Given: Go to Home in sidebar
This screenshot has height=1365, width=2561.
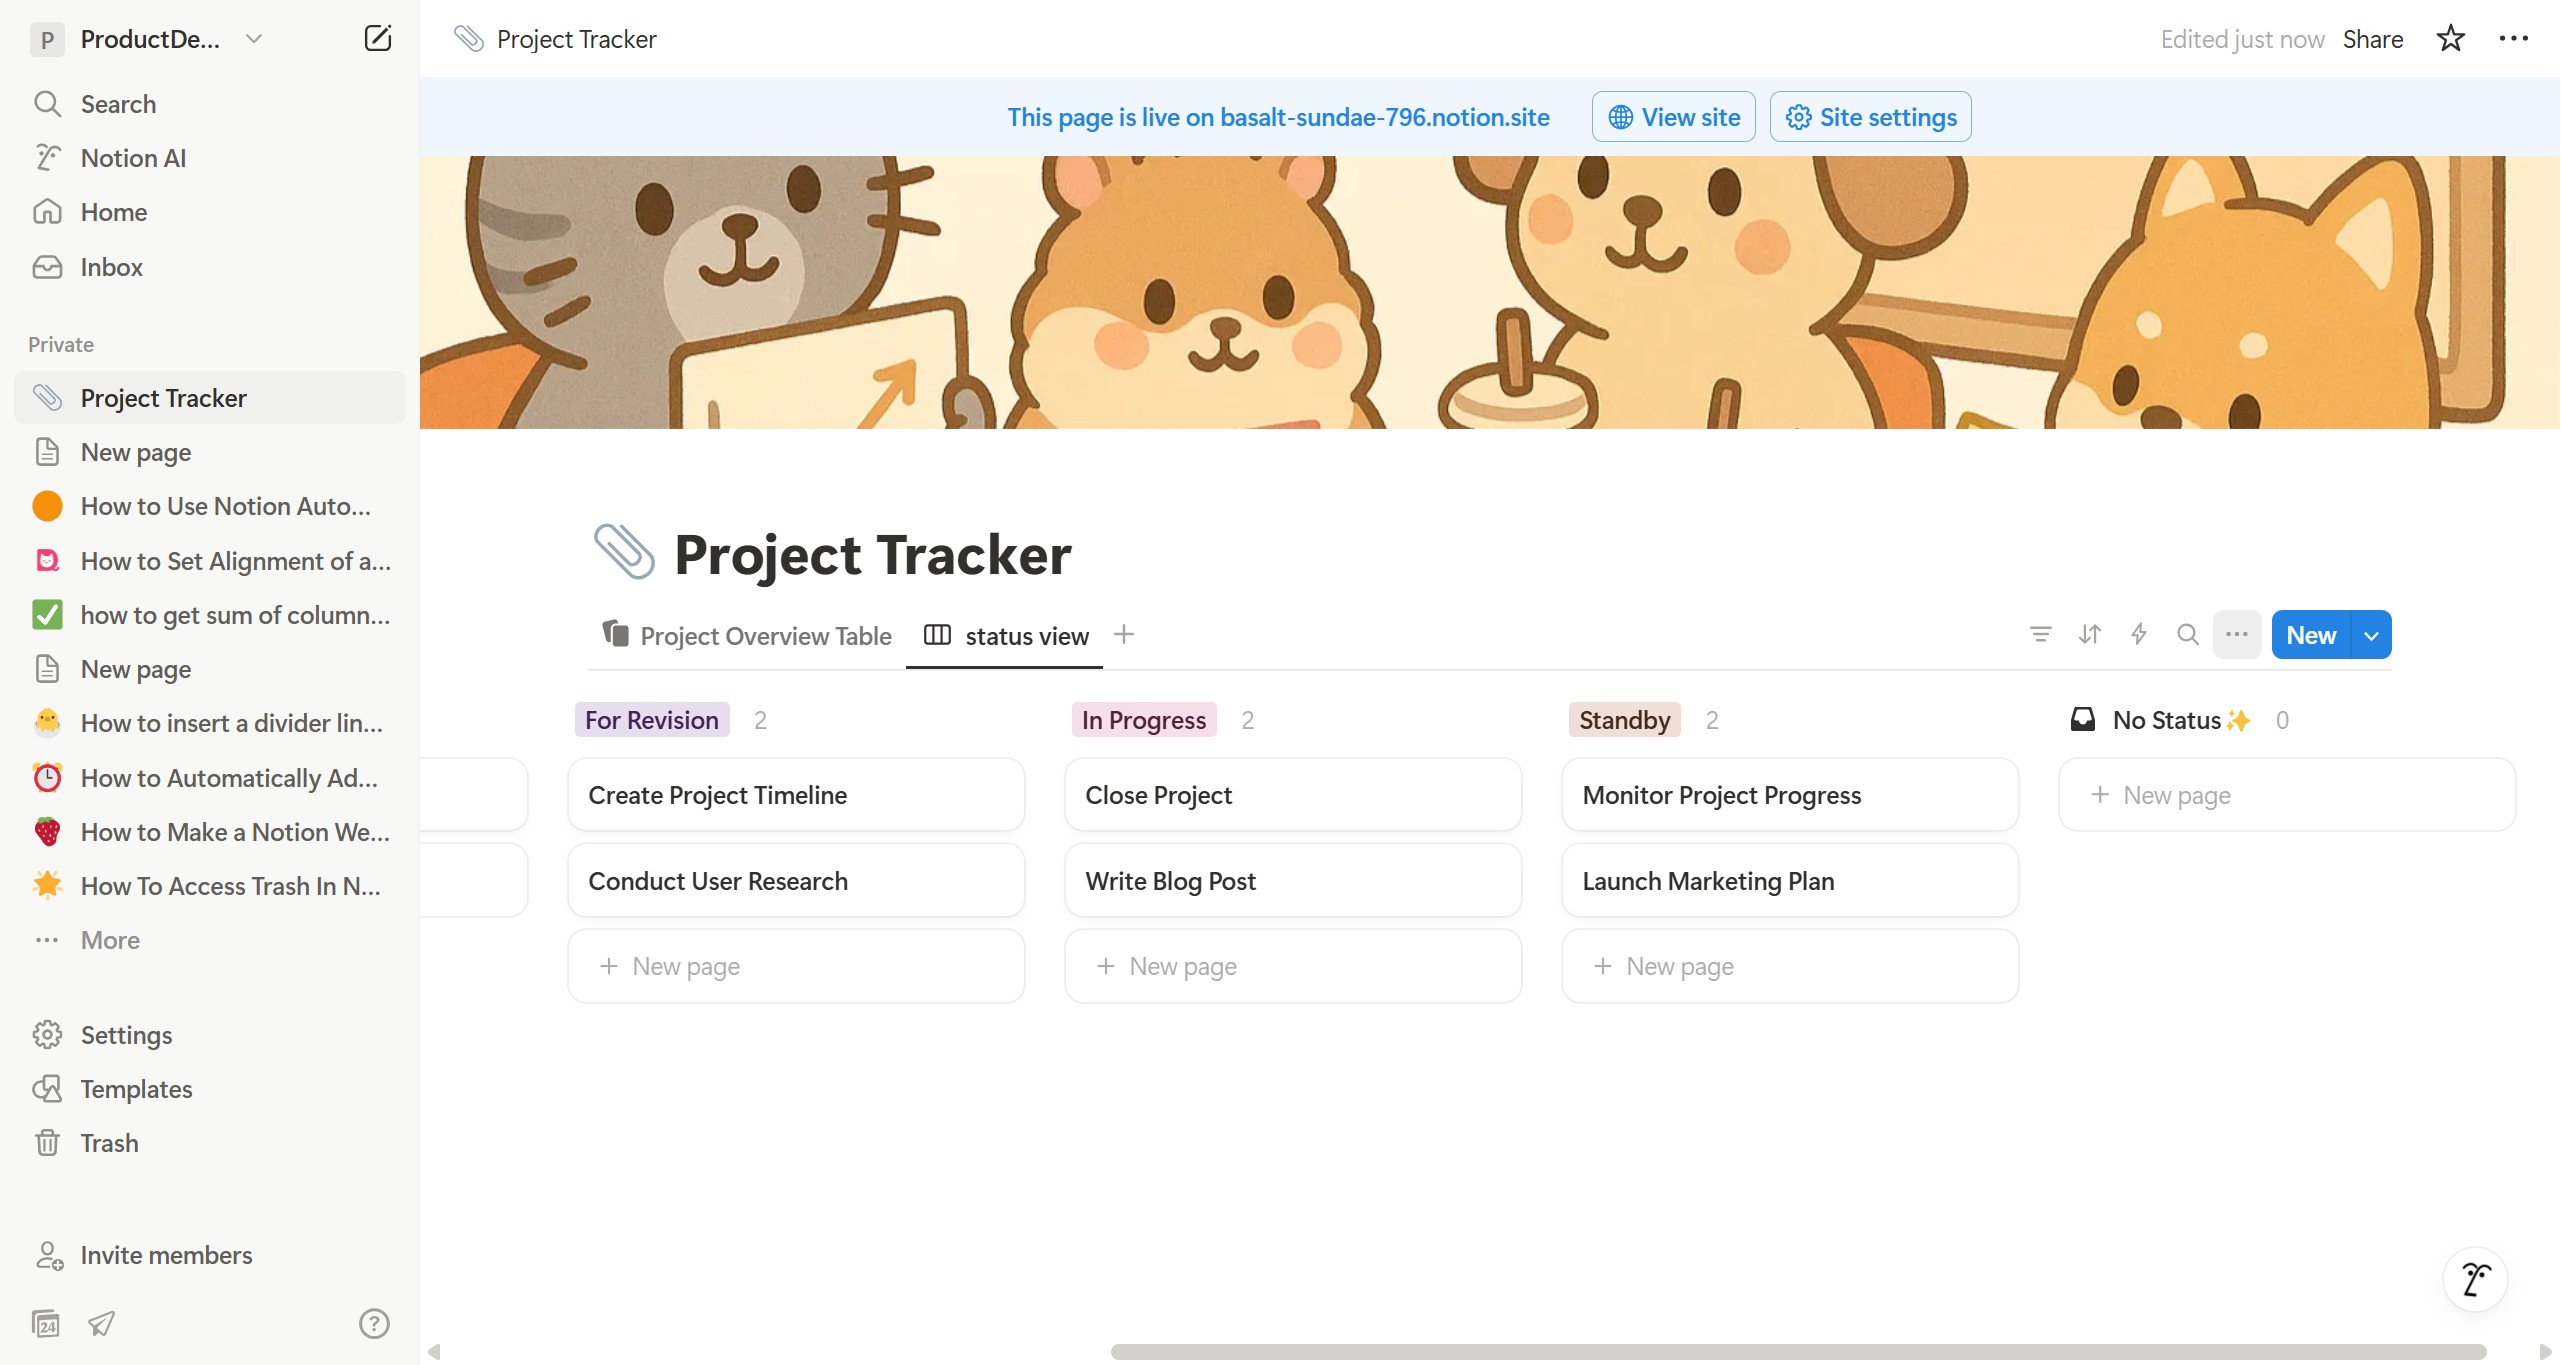Looking at the screenshot, I should (x=210, y=212).
